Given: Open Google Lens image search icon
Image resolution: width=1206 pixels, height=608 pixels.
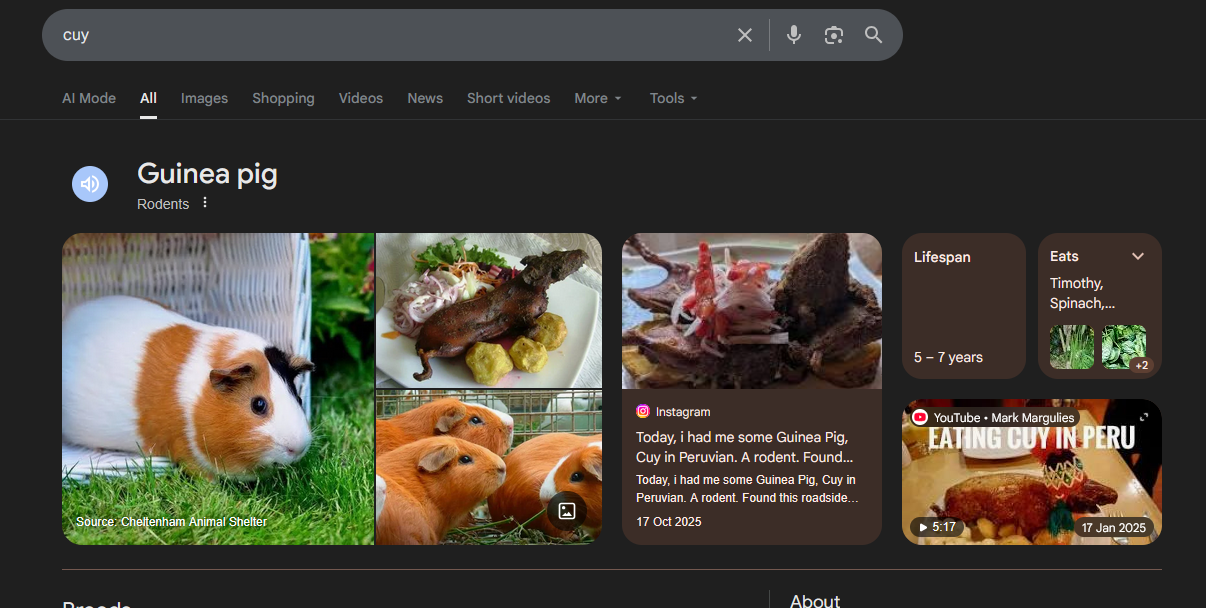Looking at the screenshot, I should click(x=834, y=35).
